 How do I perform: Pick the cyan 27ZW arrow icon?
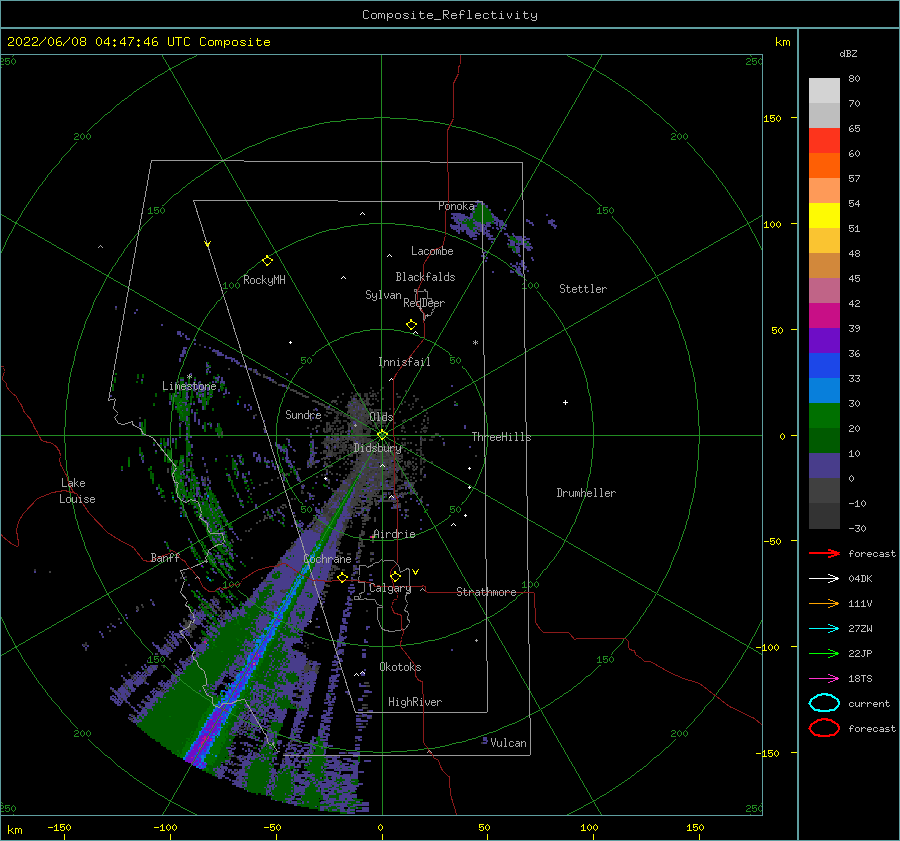(824, 629)
